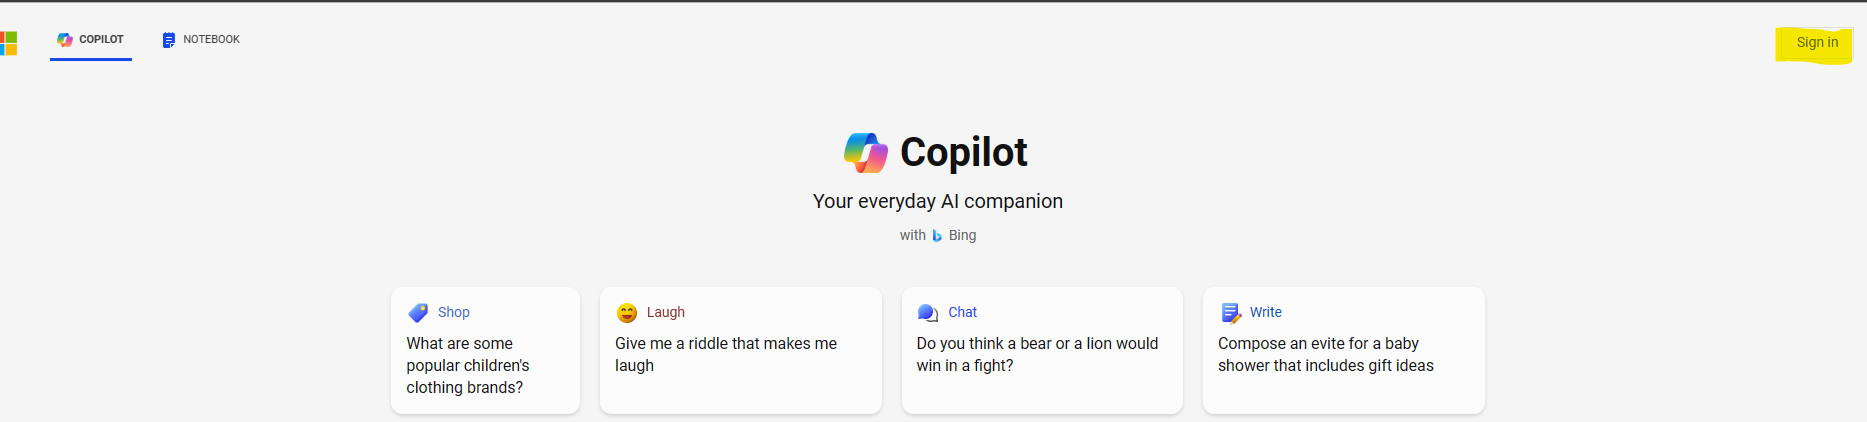
Task: Click the Write document pencil icon
Action: click(1231, 313)
